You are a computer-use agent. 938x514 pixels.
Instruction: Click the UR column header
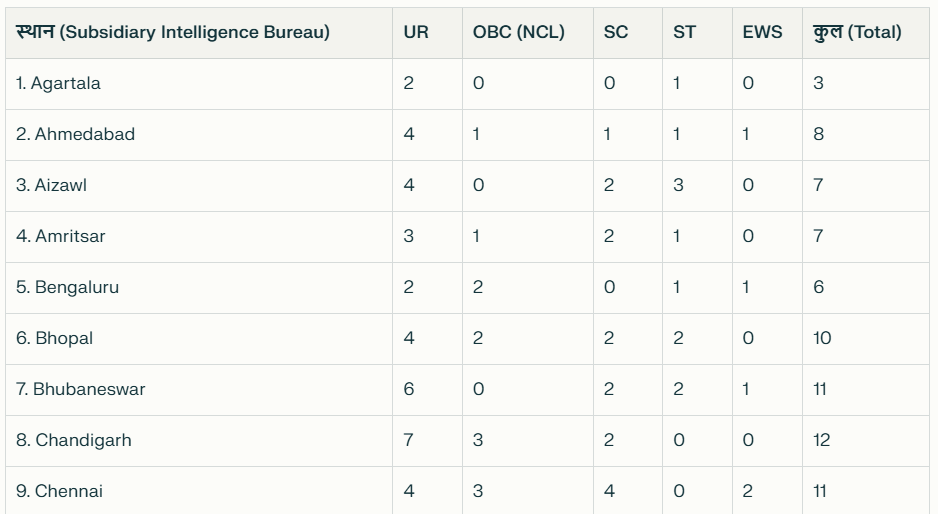tap(416, 32)
